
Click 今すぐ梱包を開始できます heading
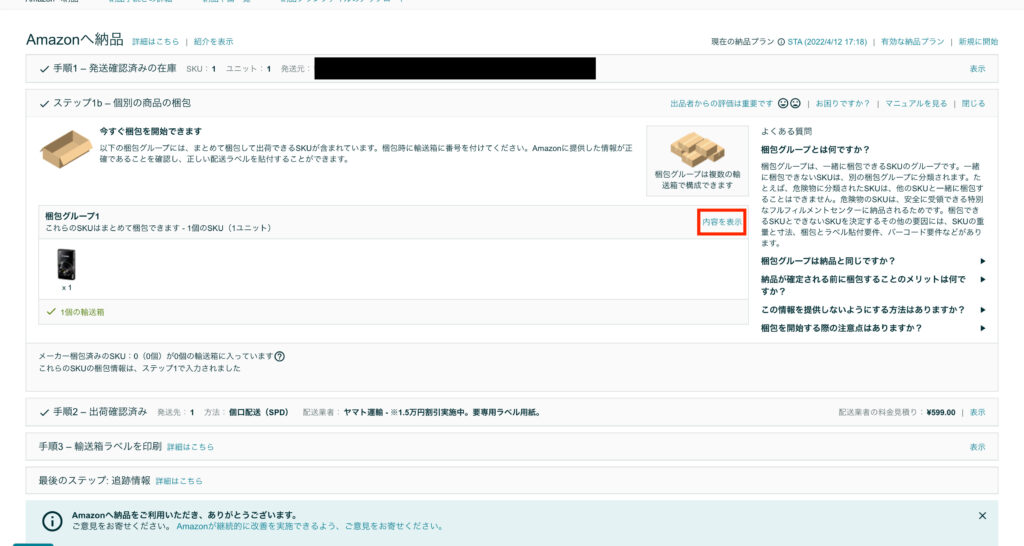pos(150,131)
